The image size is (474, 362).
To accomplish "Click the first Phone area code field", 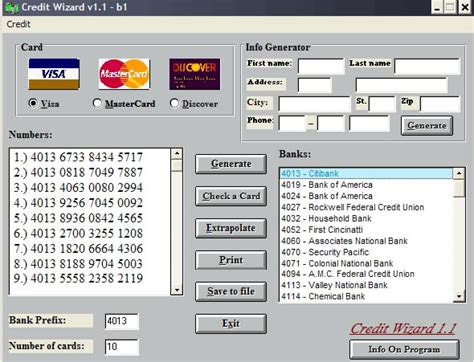I will click(292, 123).
